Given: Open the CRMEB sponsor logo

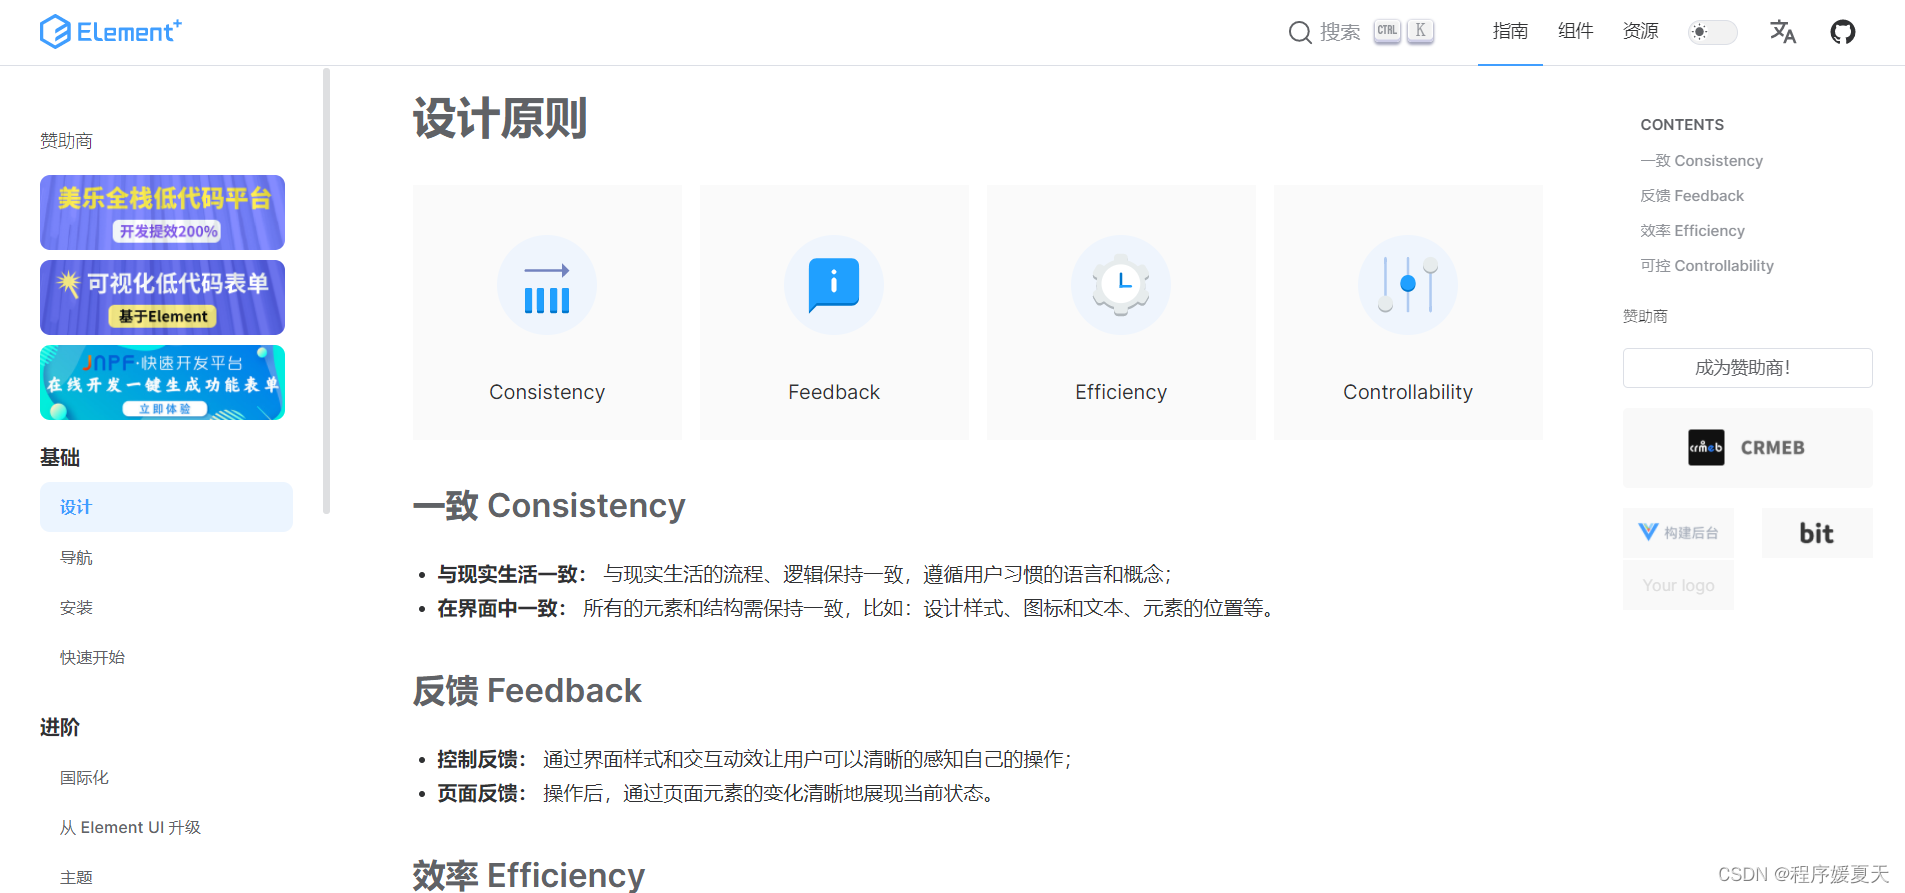Looking at the screenshot, I should [x=1747, y=448].
